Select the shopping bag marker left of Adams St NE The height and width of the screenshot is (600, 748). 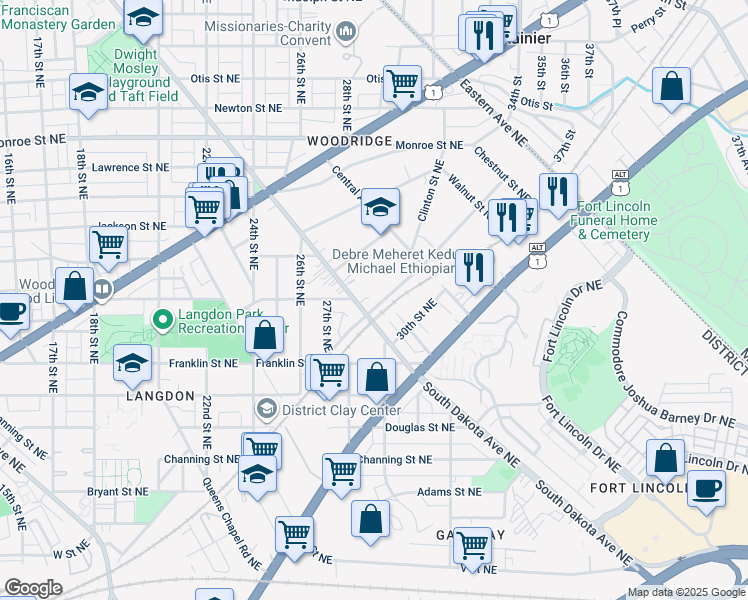pyautogui.click(x=371, y=520)
